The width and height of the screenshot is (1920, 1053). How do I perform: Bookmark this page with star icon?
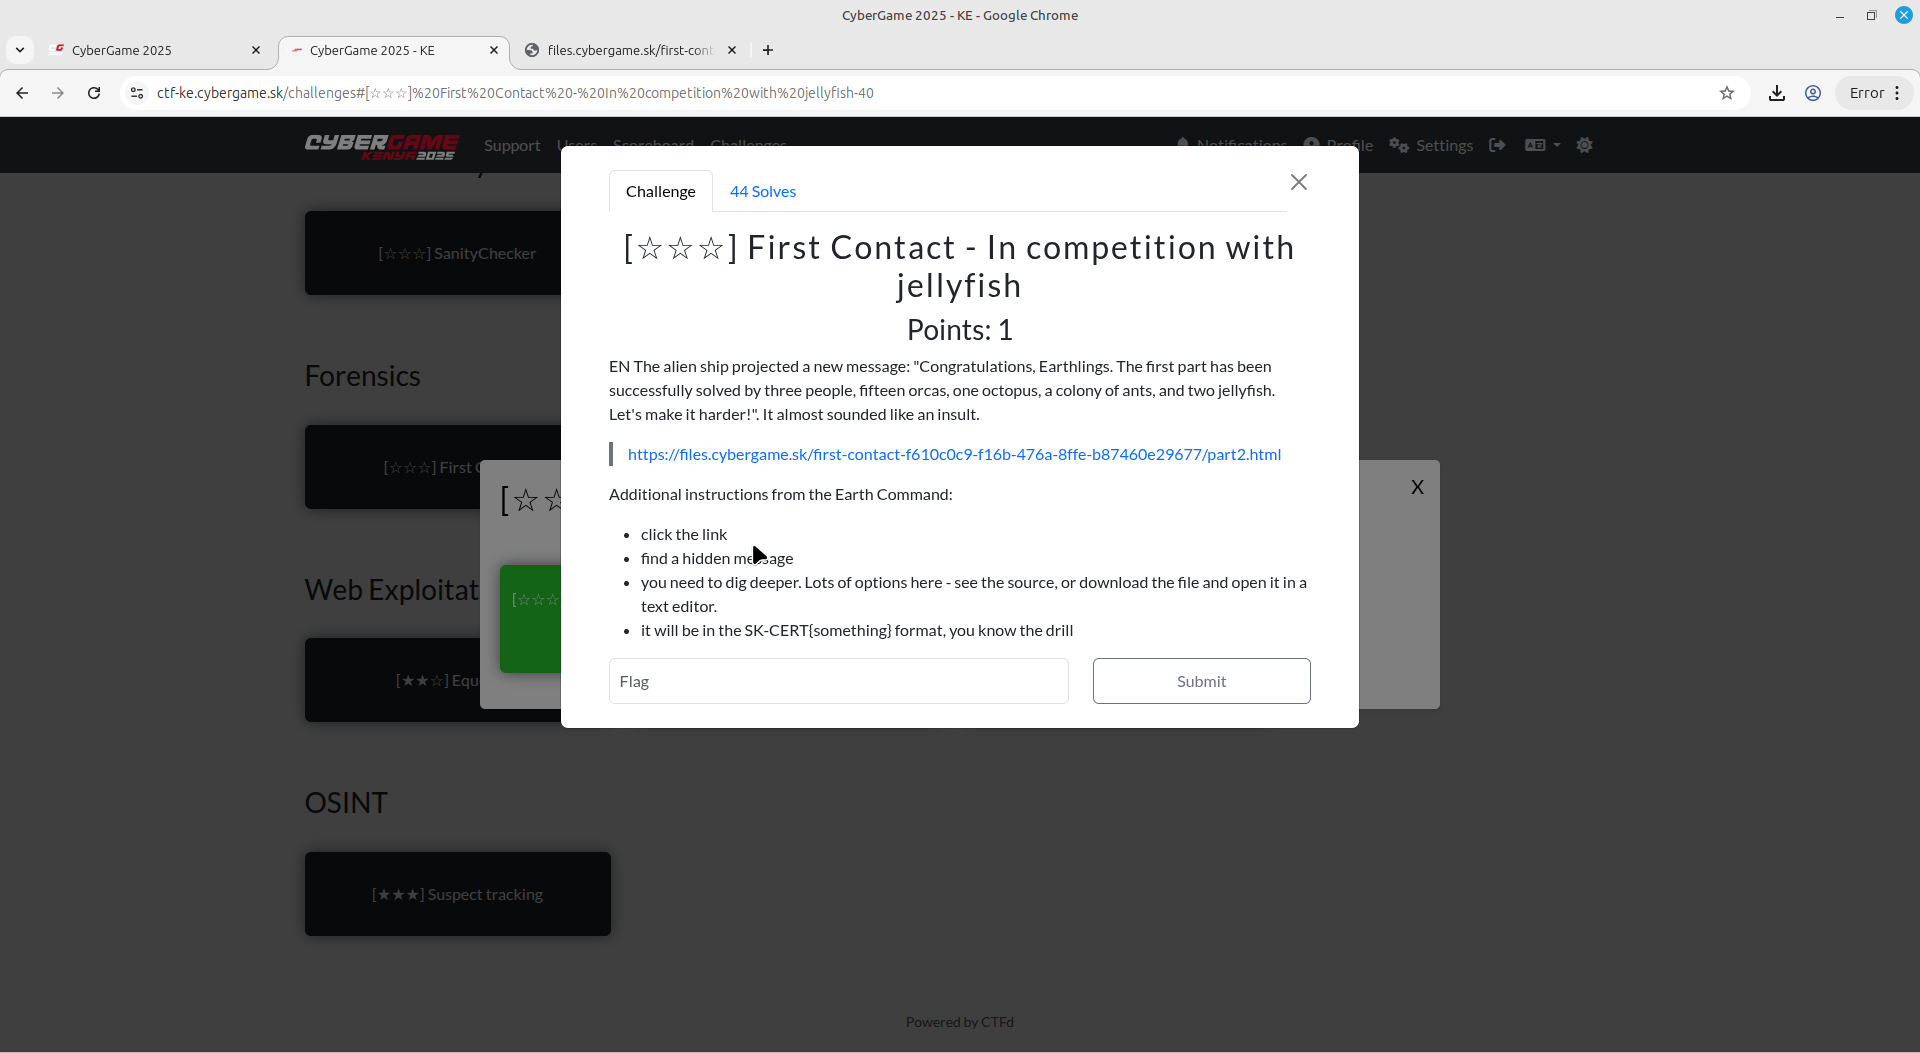point(1726,93)
